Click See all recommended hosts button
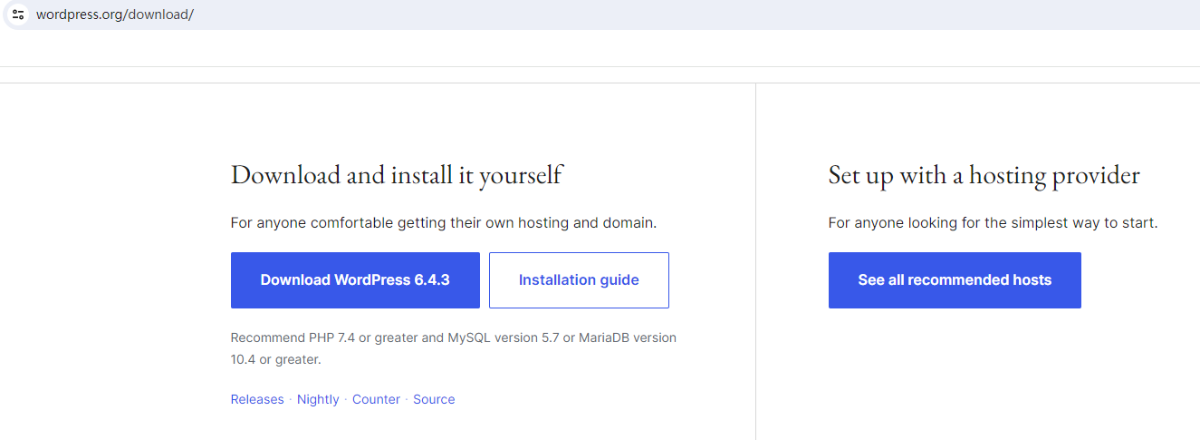This screenshot has width=1200, height=440. [954, 280]
